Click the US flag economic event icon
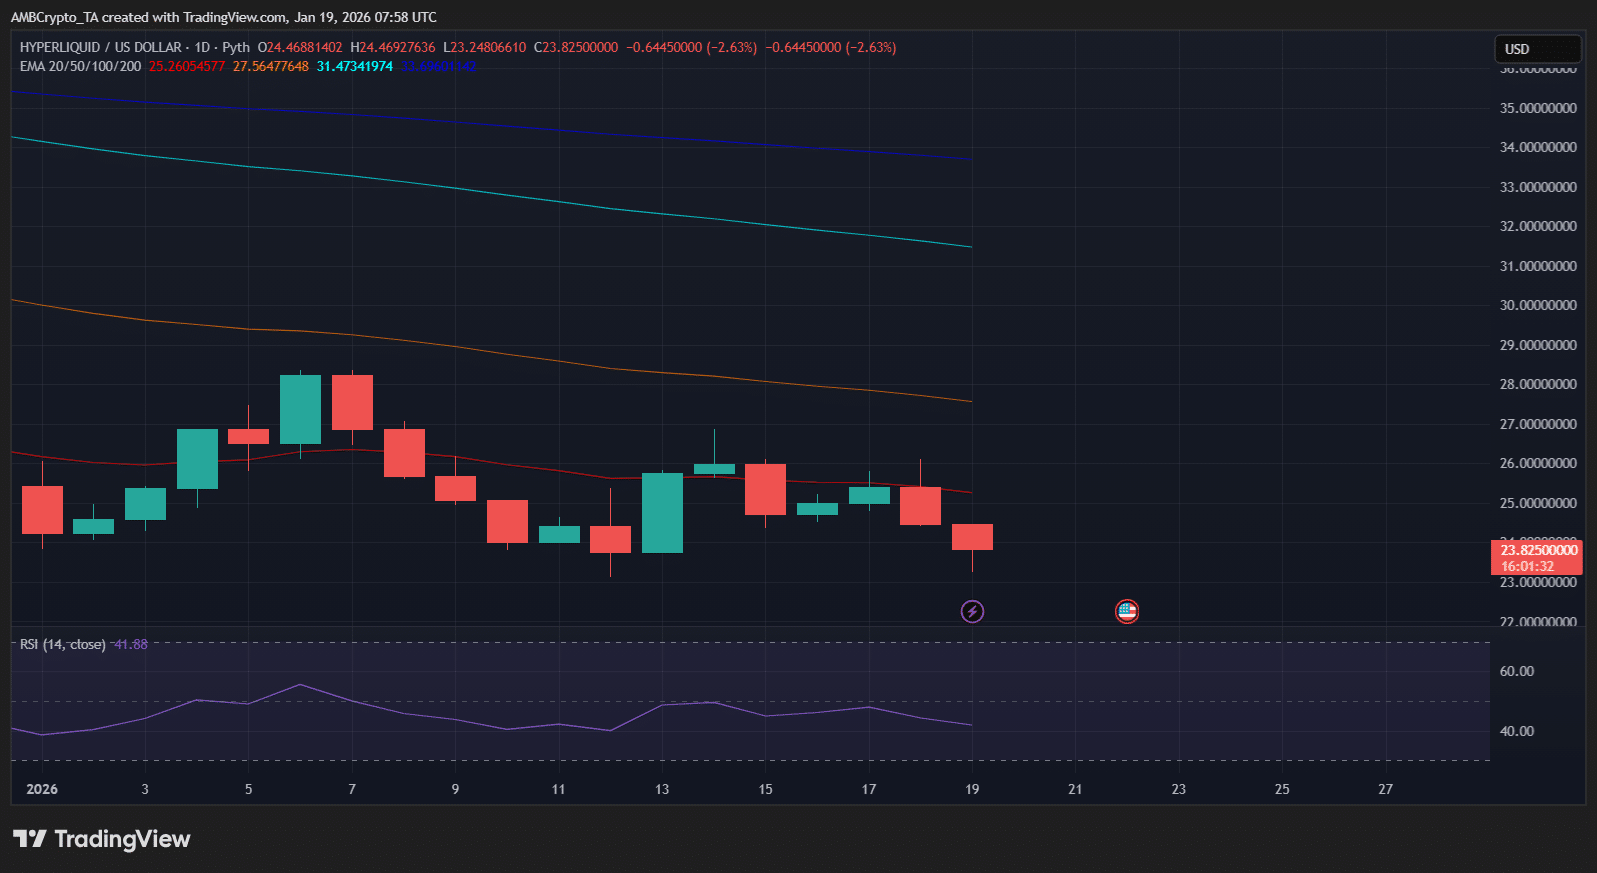The image size is (1597, 873). click(x=1127, y=611)
